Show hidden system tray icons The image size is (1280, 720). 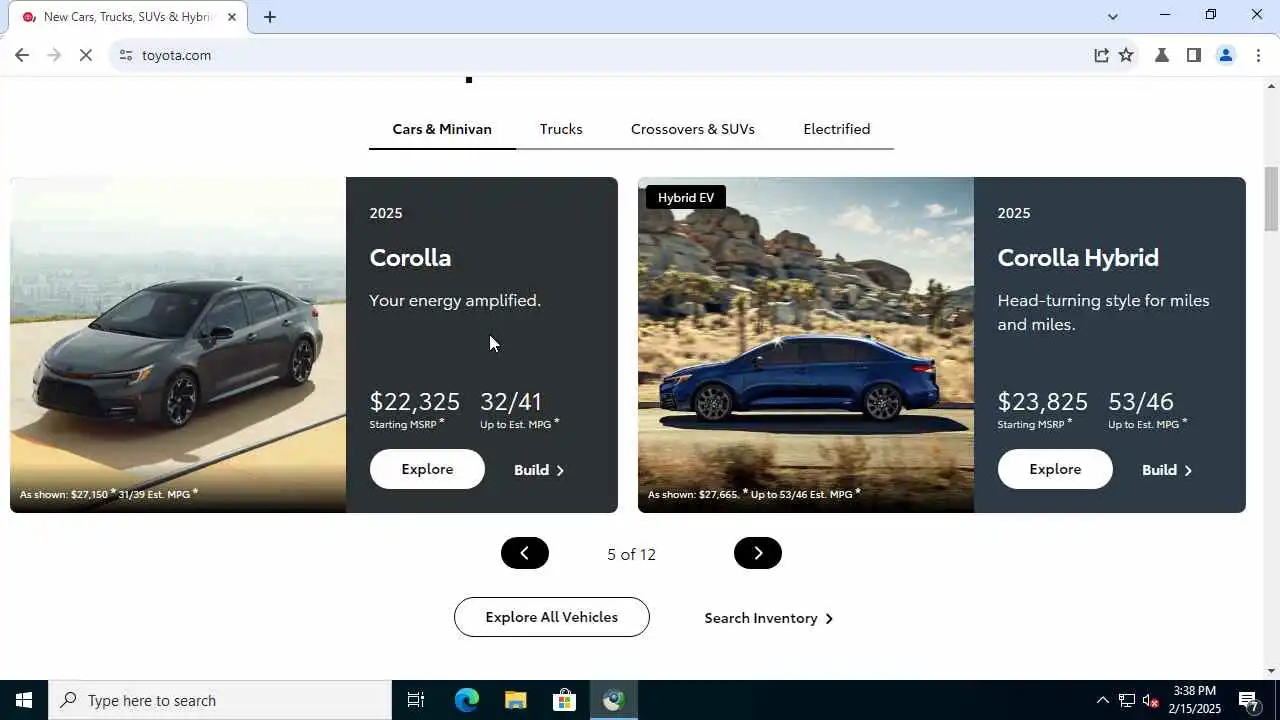(x=1102, y=700)
